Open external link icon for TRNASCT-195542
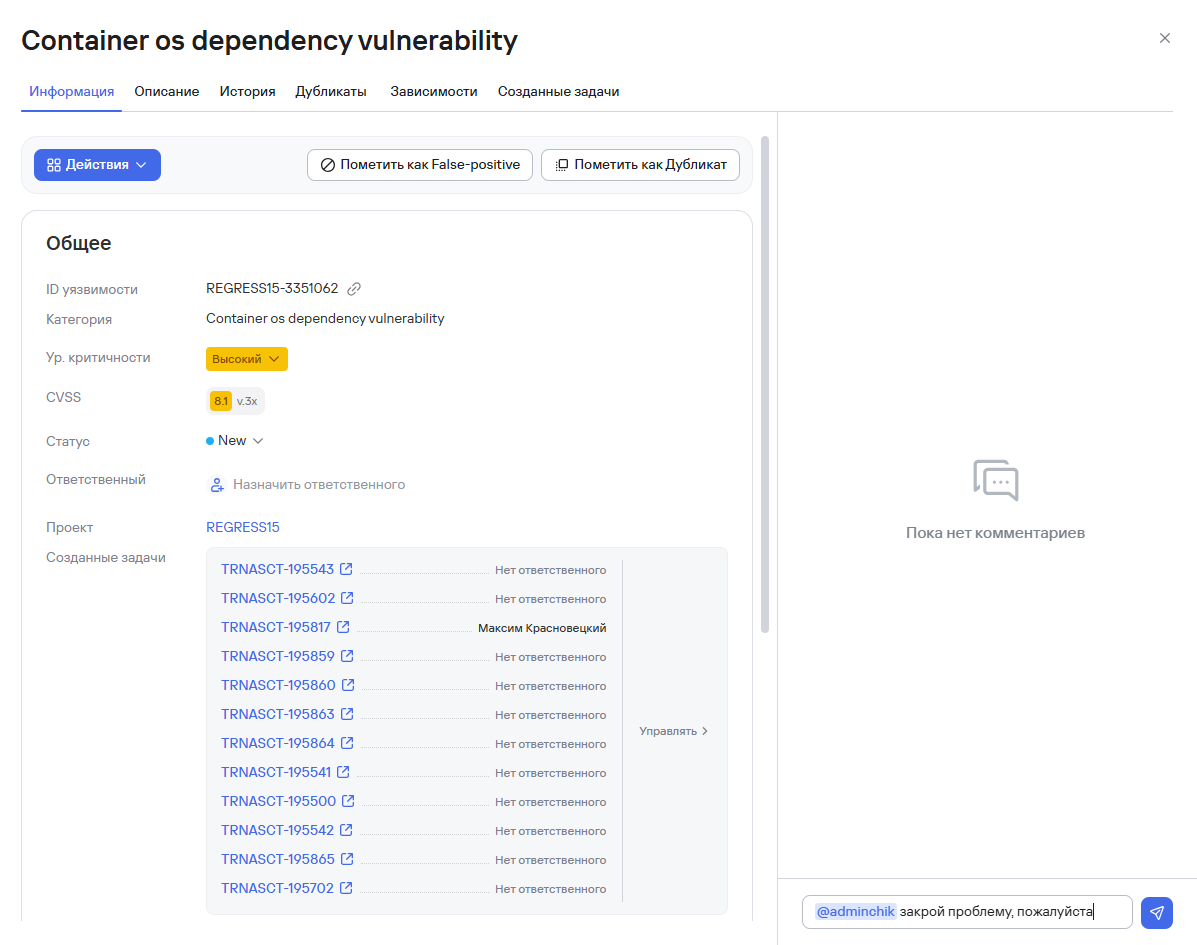Screen dimensions: 1197x945 coord(346,831)
